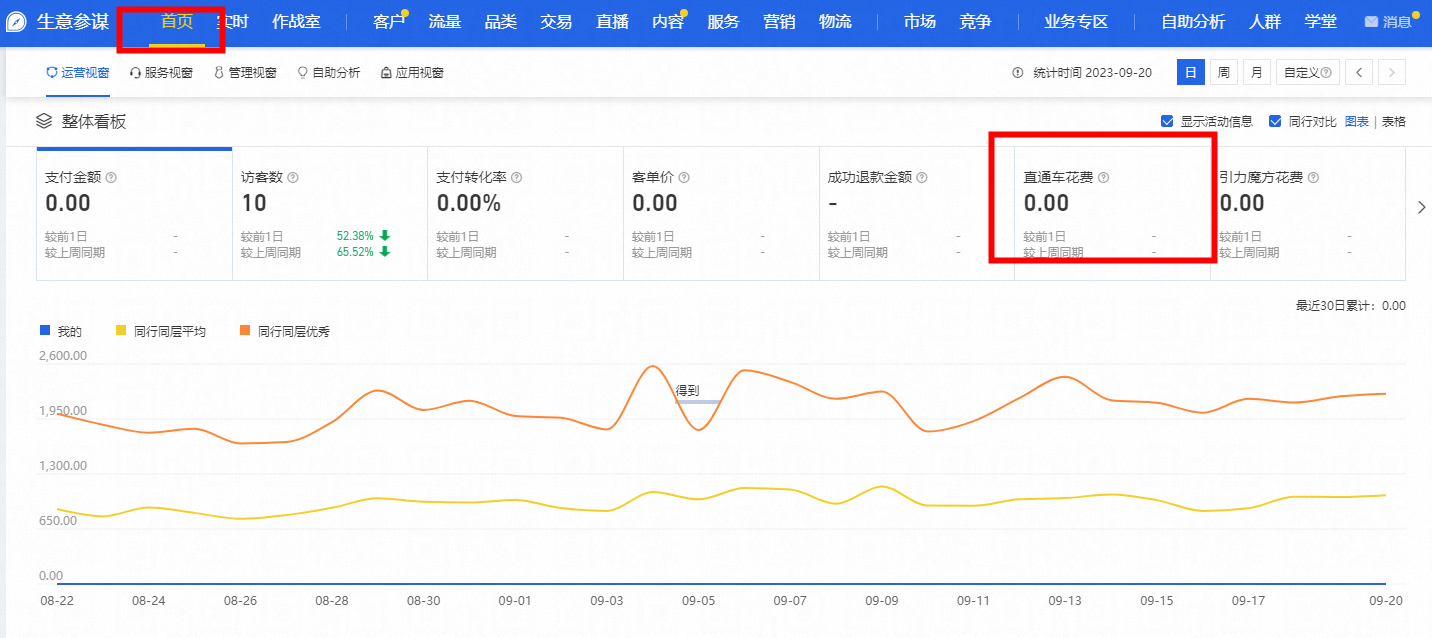Image resolution: width=1432 pixels, height=638 pixels.
Task: Go to previous date with left arrow
Action: click(x=1358, y=72)
